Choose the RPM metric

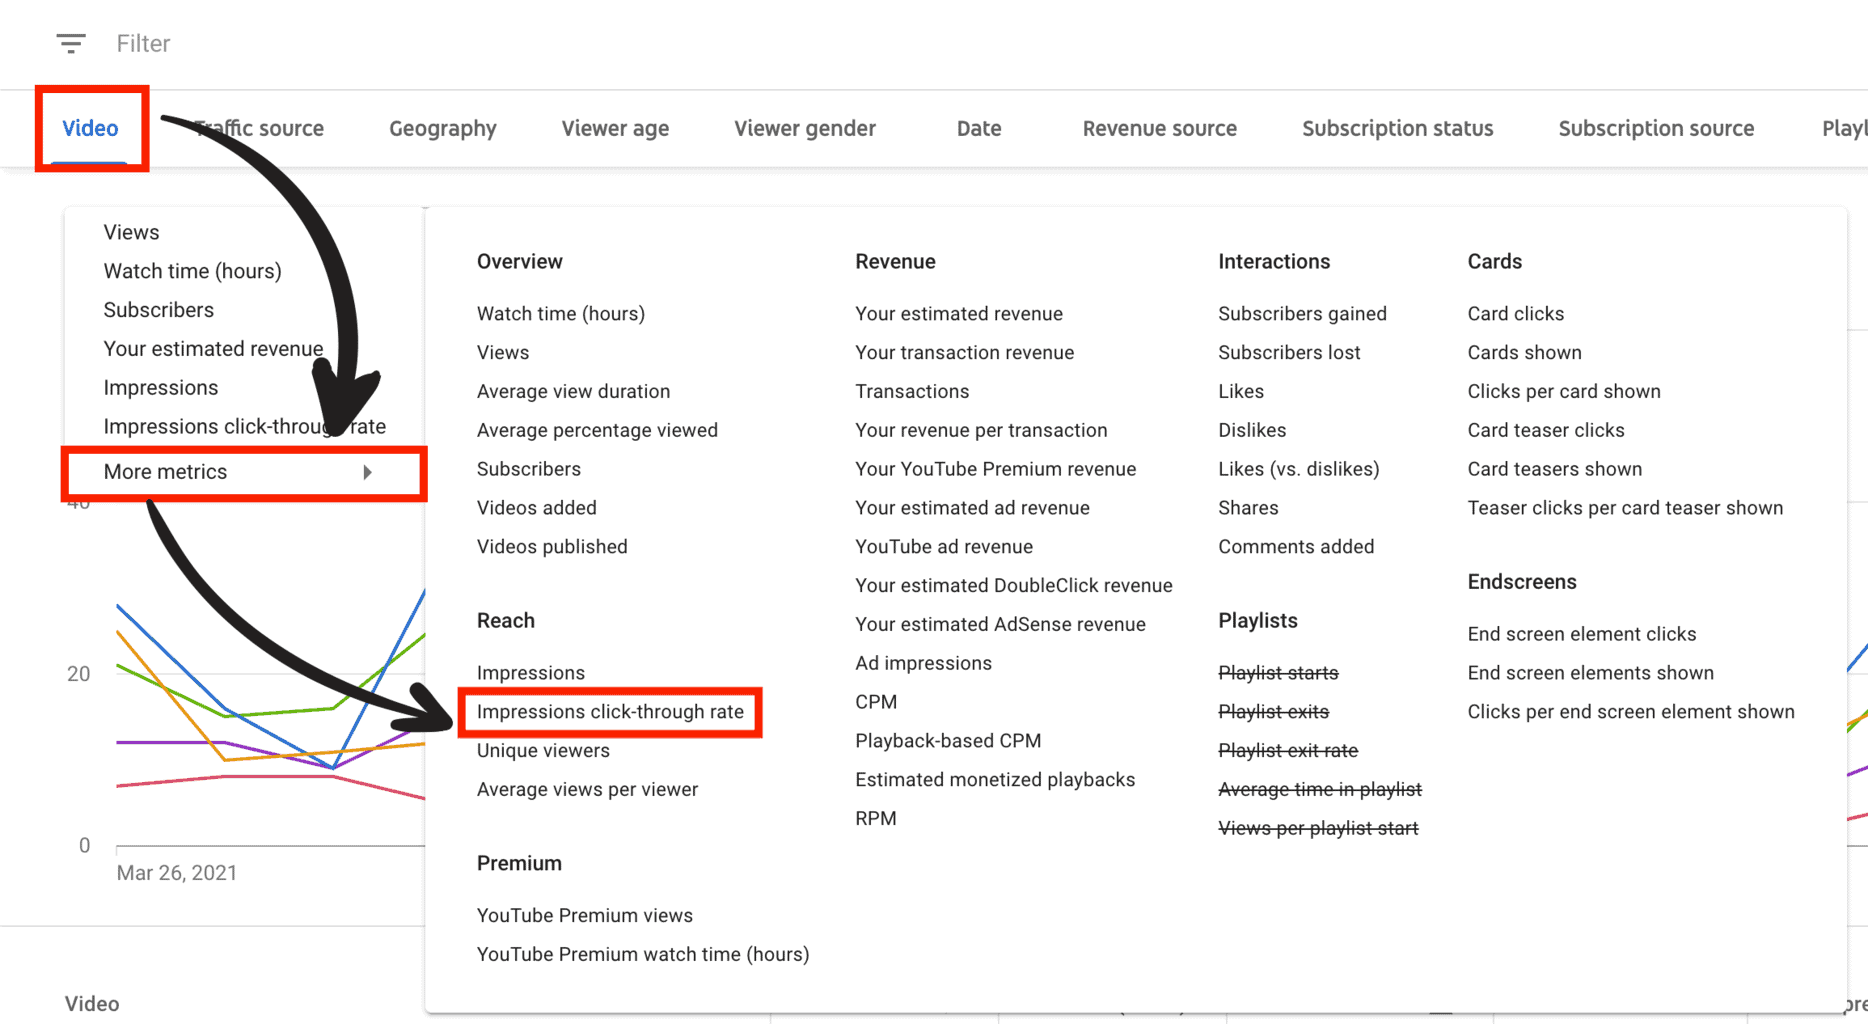point(875,818)
